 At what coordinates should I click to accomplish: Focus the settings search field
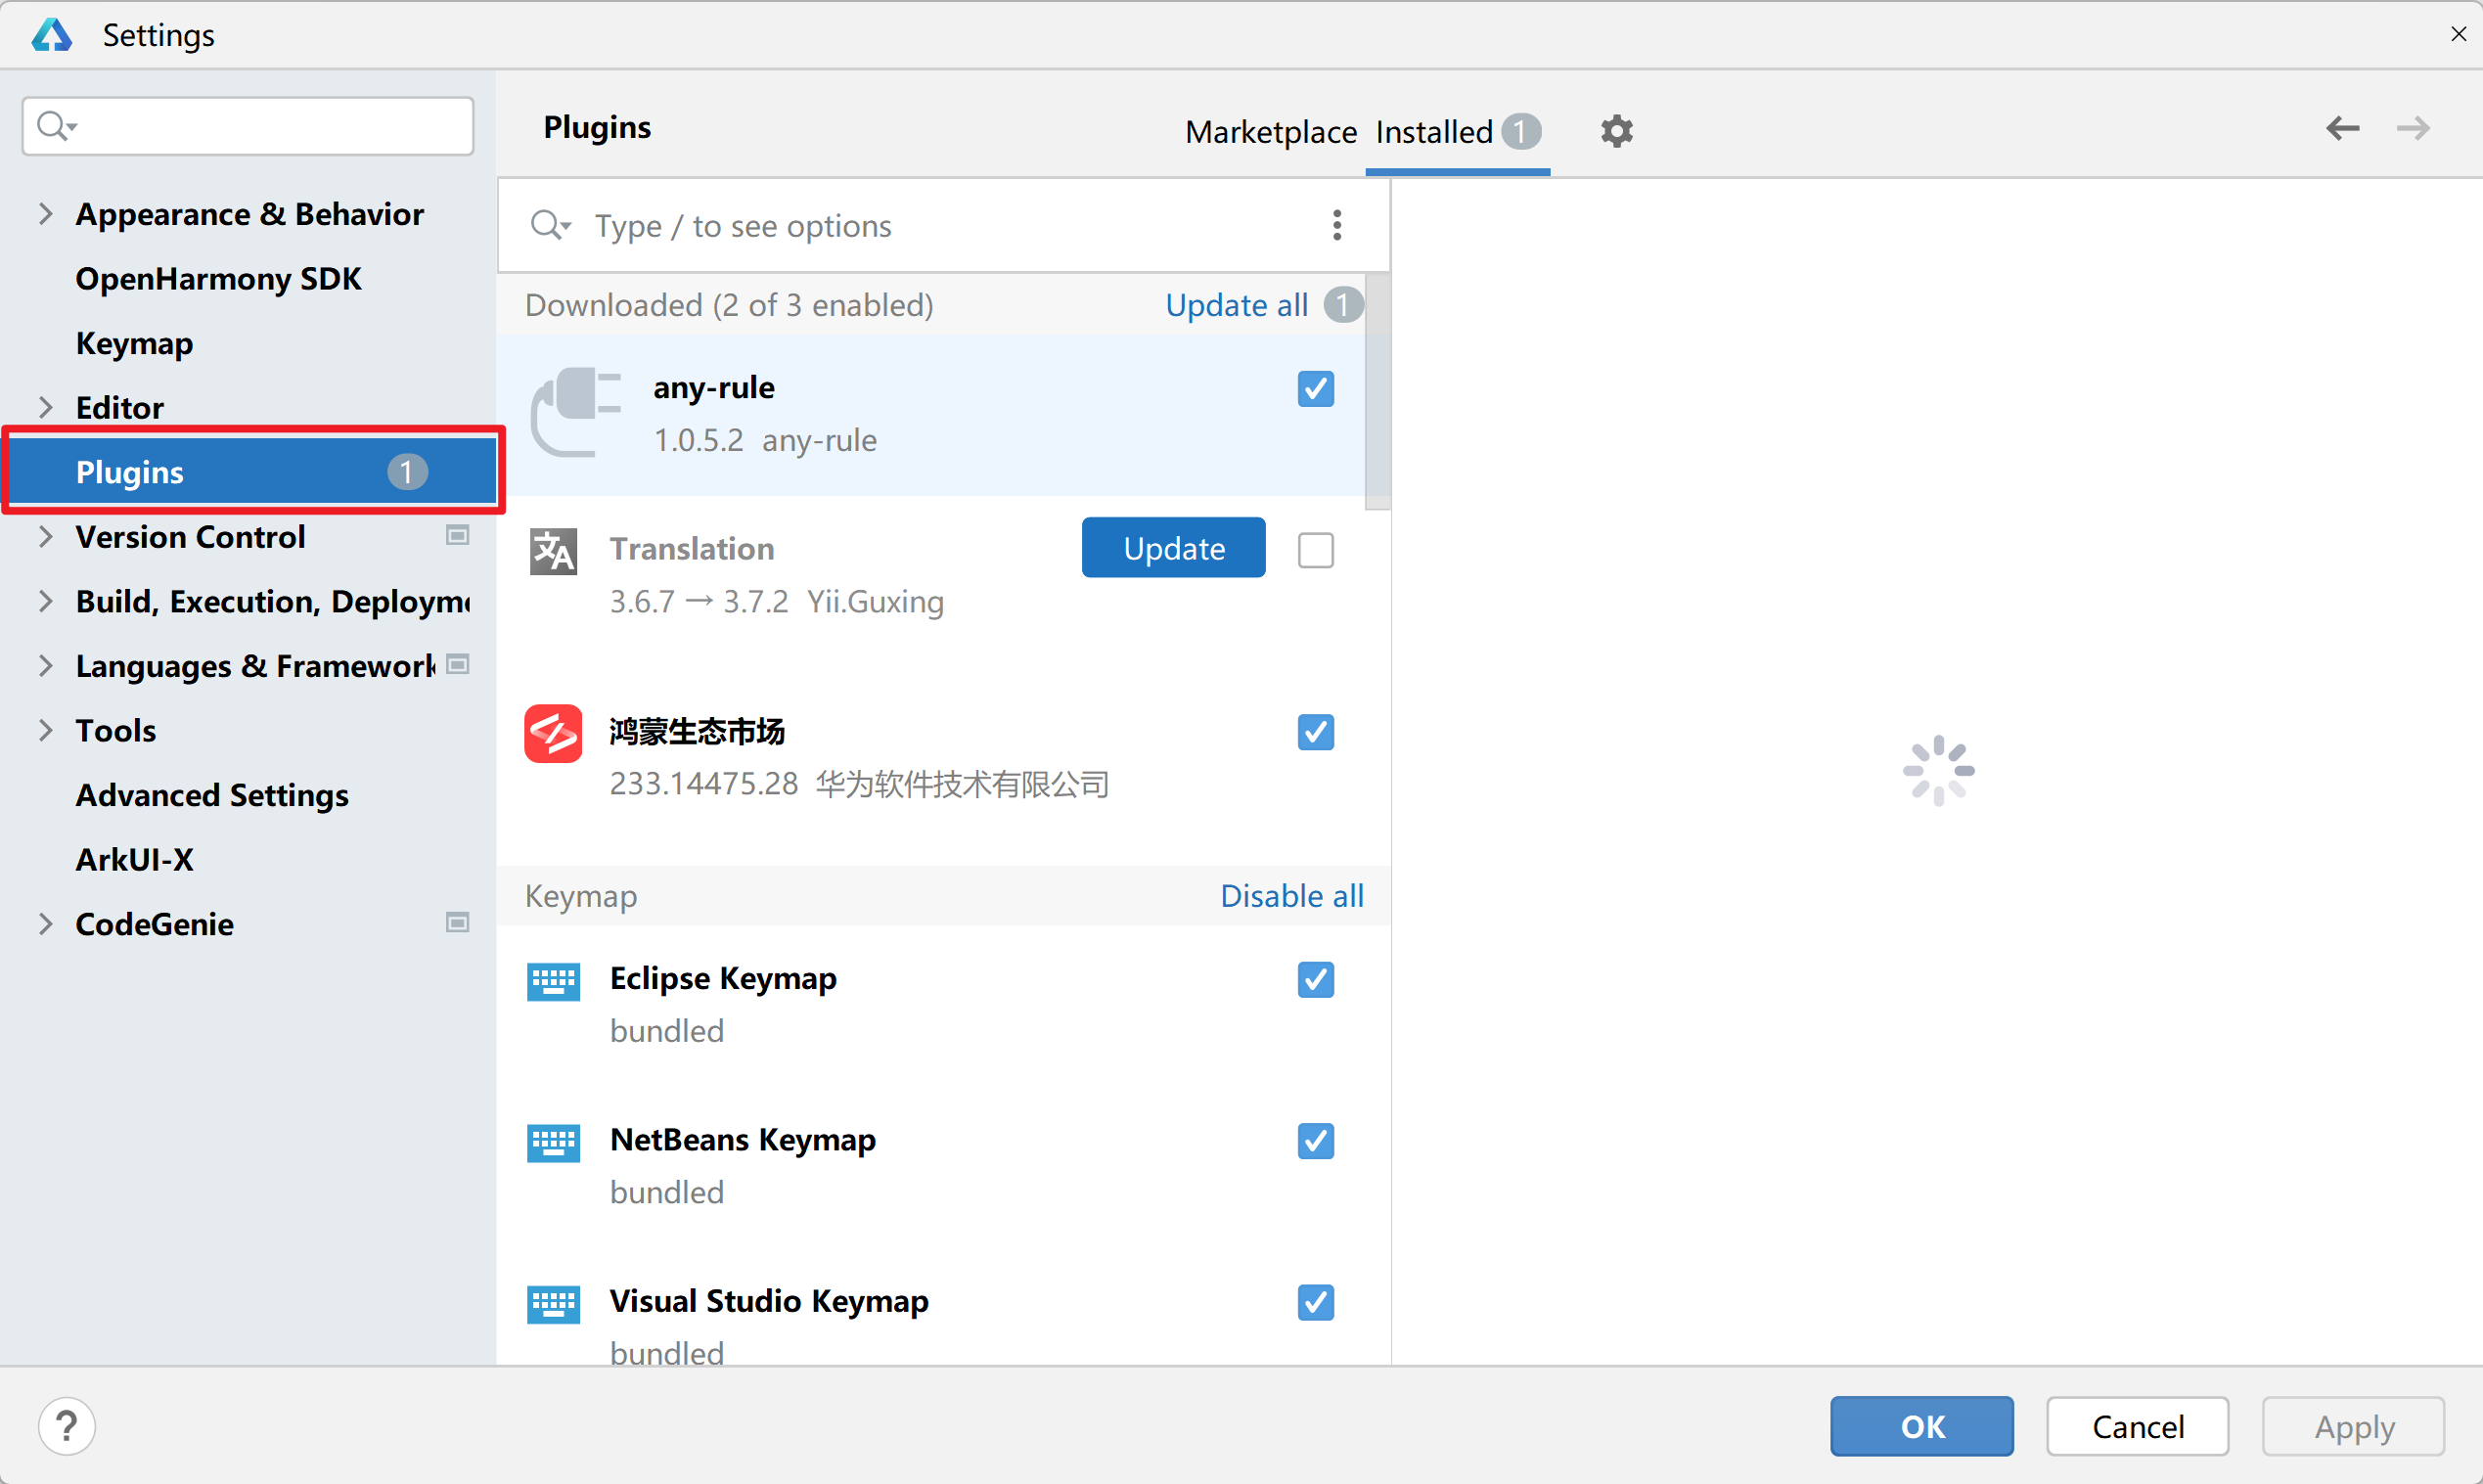click(x=248, y=126)
